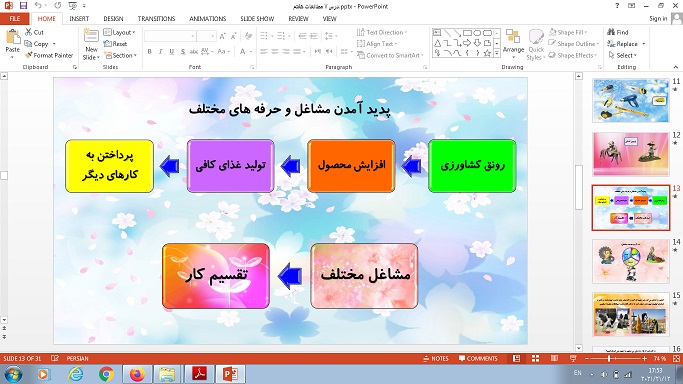Switch to the DESIGN tab

click(x=113, y=19)
